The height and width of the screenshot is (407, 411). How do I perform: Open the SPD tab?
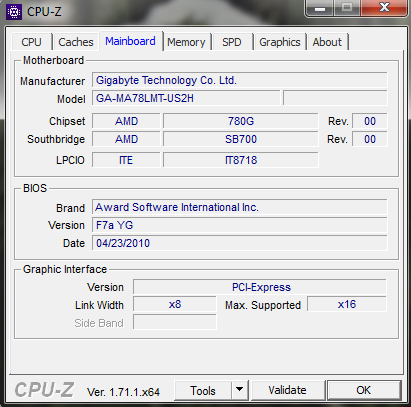[x=232, y=42]
